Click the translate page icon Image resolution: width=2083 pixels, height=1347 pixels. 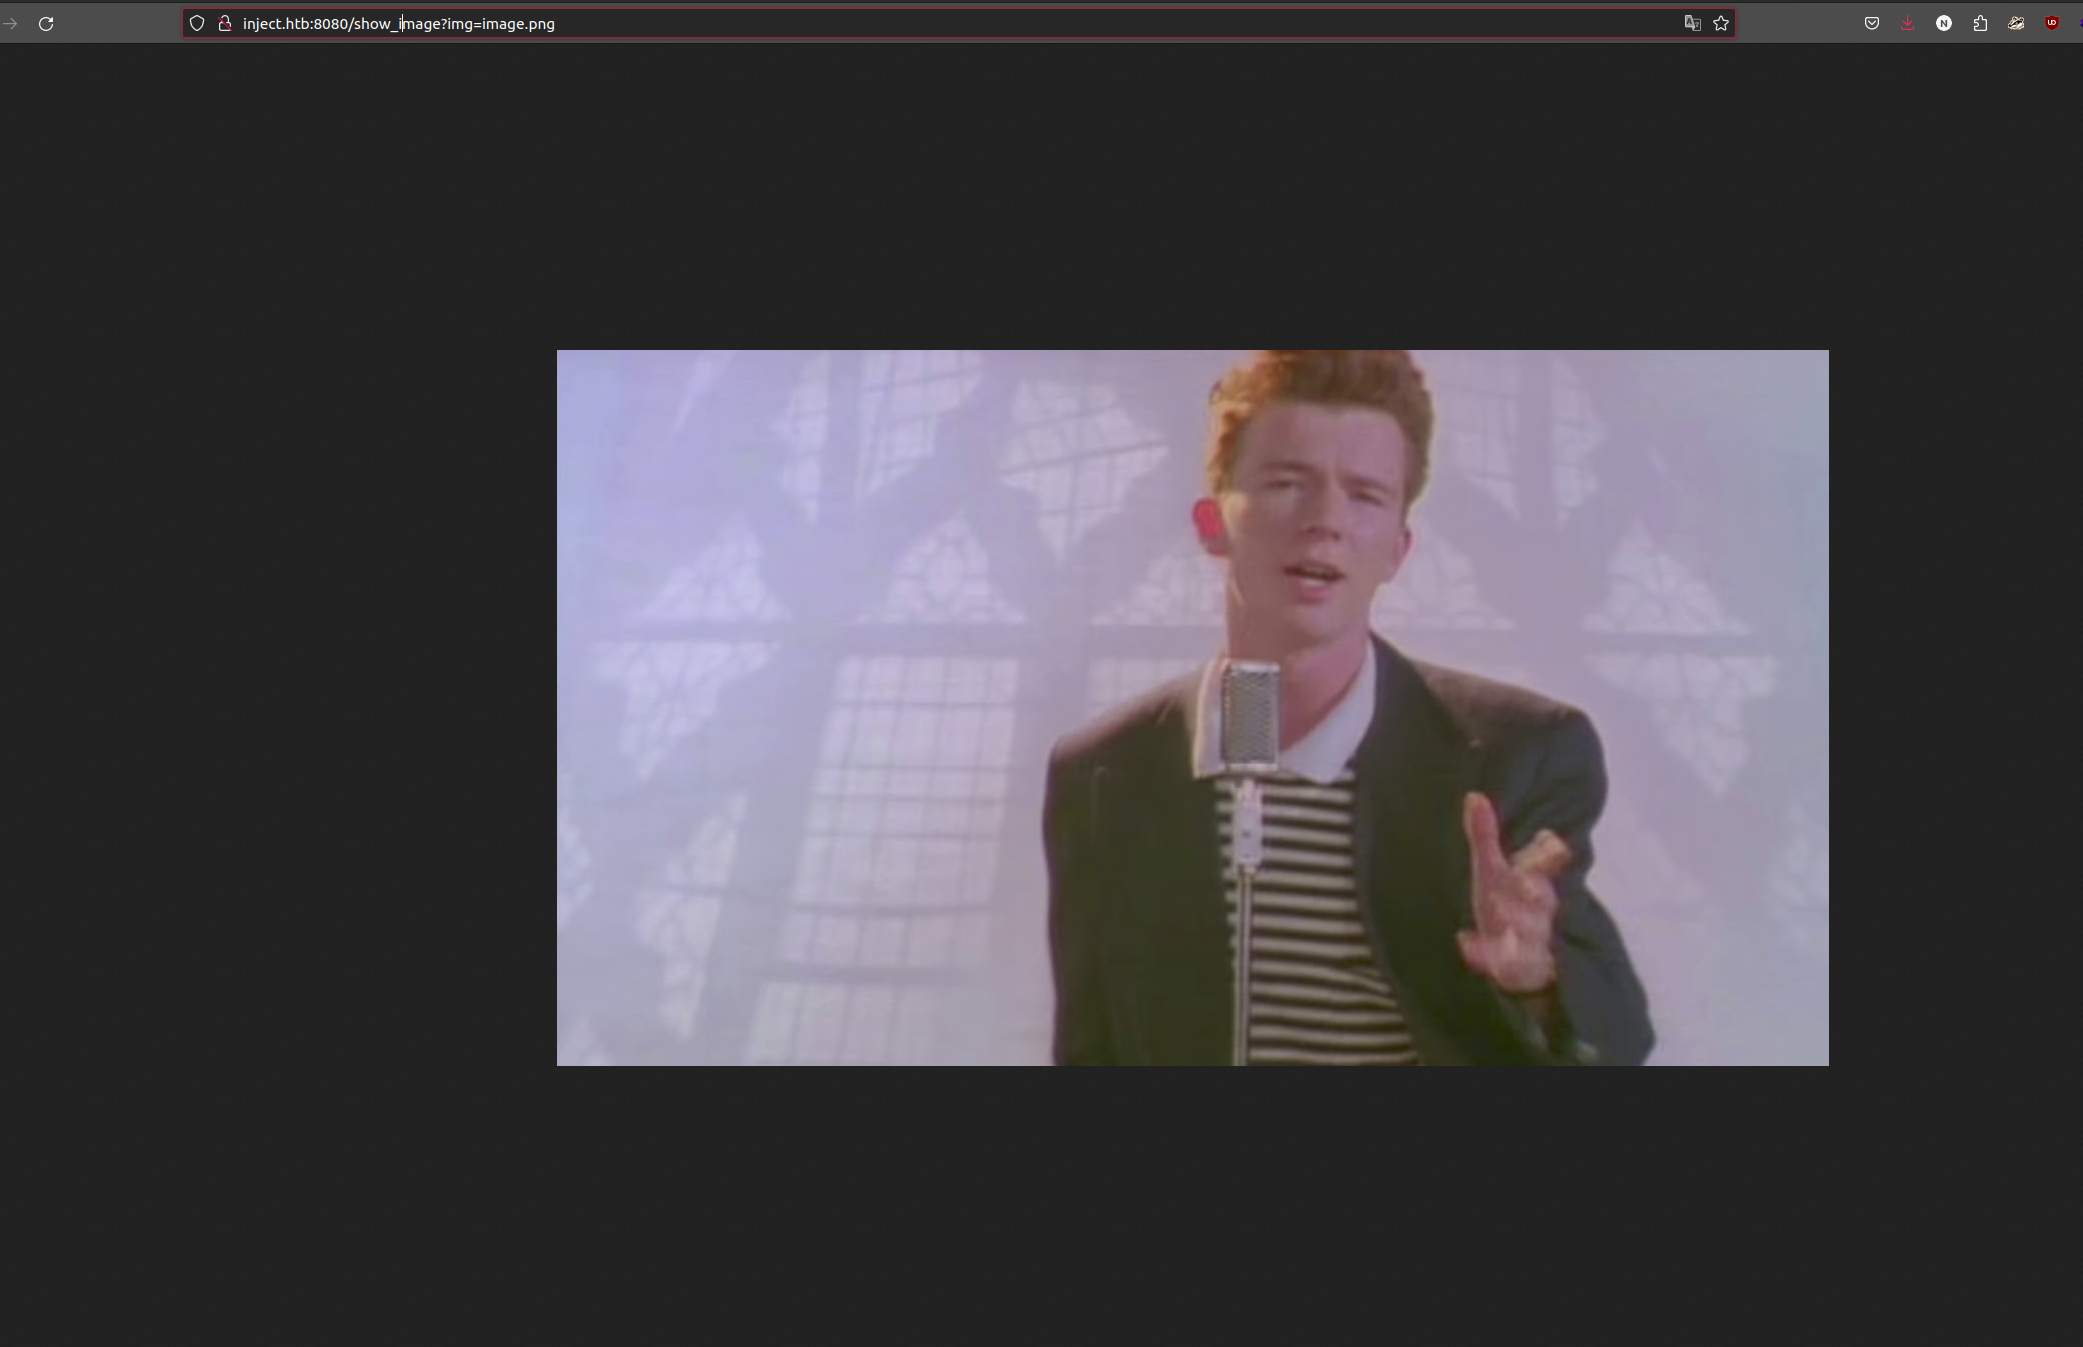(x=1692, y=24)
